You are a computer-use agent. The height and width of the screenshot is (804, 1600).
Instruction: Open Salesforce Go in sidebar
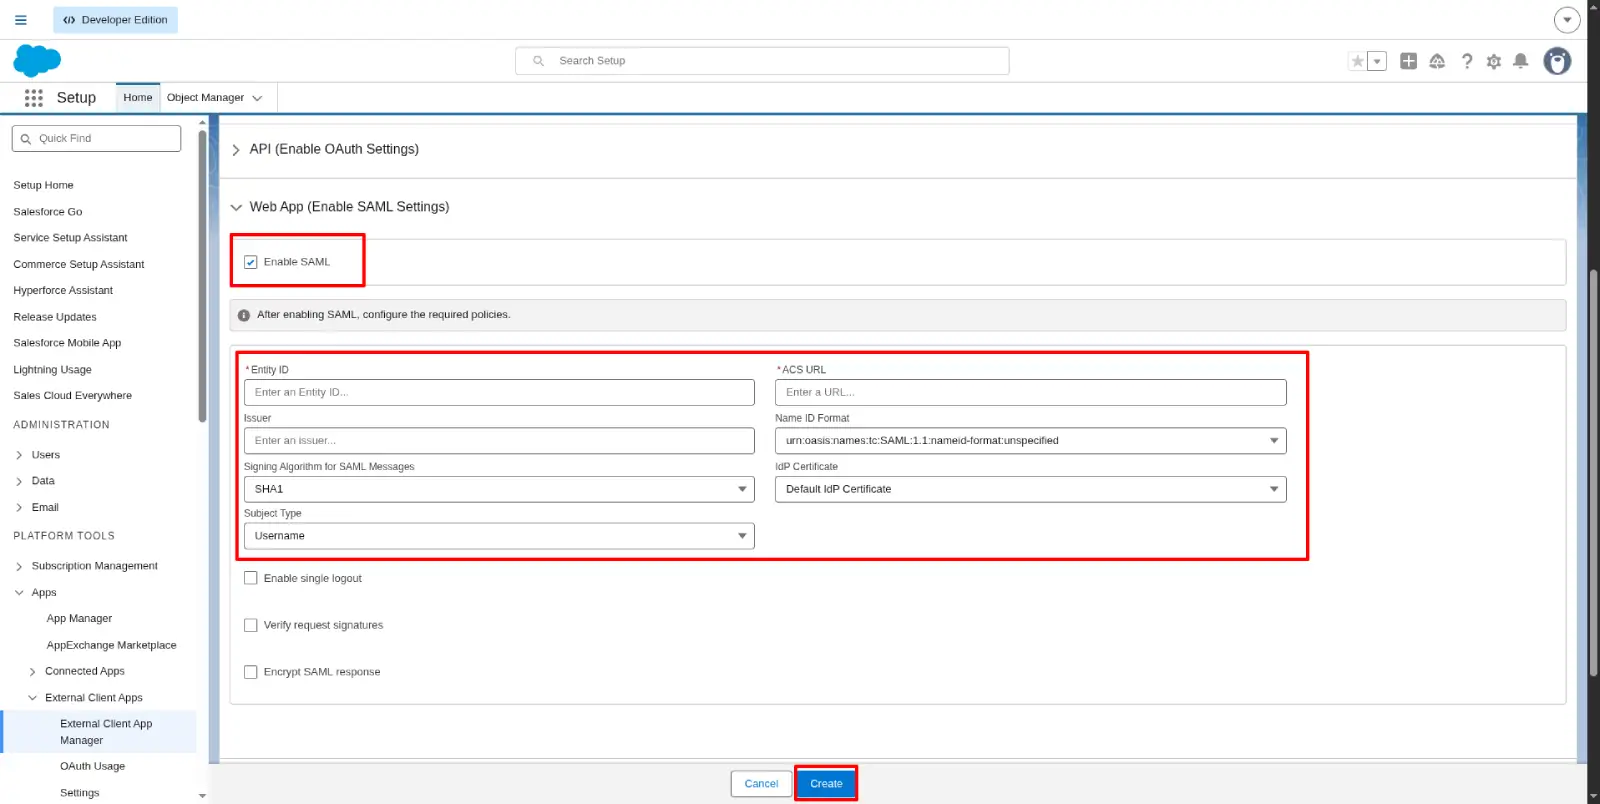tap(48, 212)
